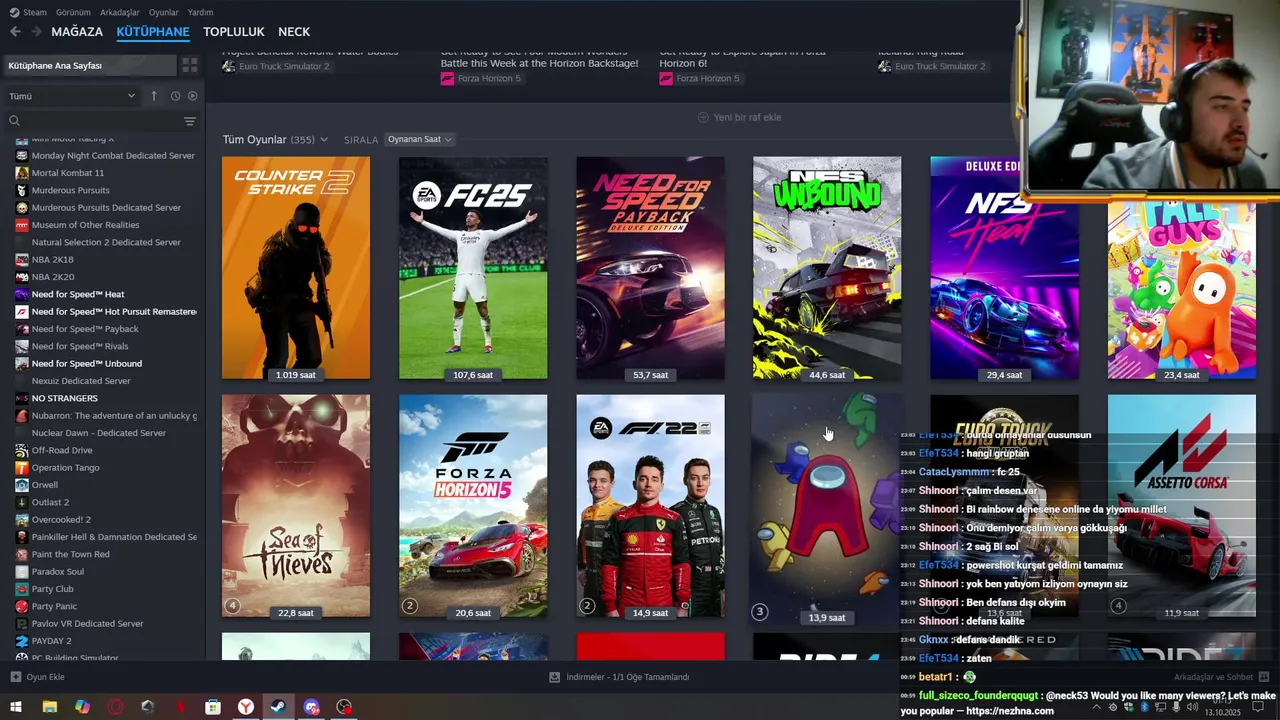Viewport: 1280px width, 720px height.
Task: Open the F1 22 game cover
Action: coord(650,506)
